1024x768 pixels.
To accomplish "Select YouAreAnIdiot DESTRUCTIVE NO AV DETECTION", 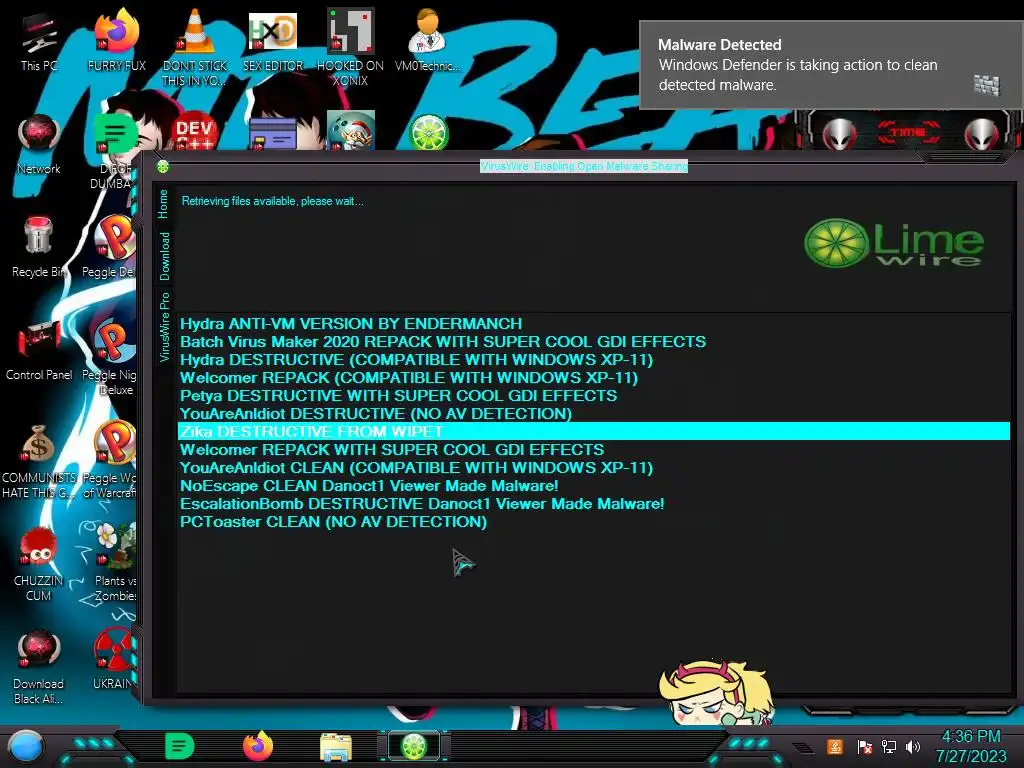I will tap(594, 413).
